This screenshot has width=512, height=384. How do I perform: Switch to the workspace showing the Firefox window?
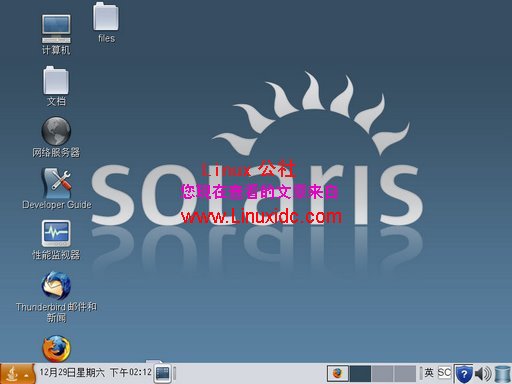(x=338, y=373)
